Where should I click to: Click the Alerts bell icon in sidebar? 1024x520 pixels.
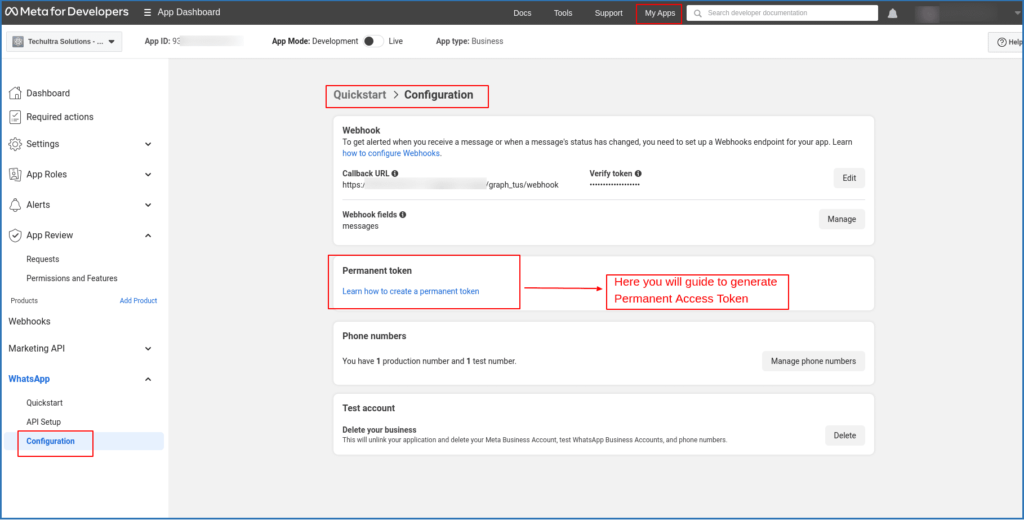pyautogui.click(x=15, y=204)
